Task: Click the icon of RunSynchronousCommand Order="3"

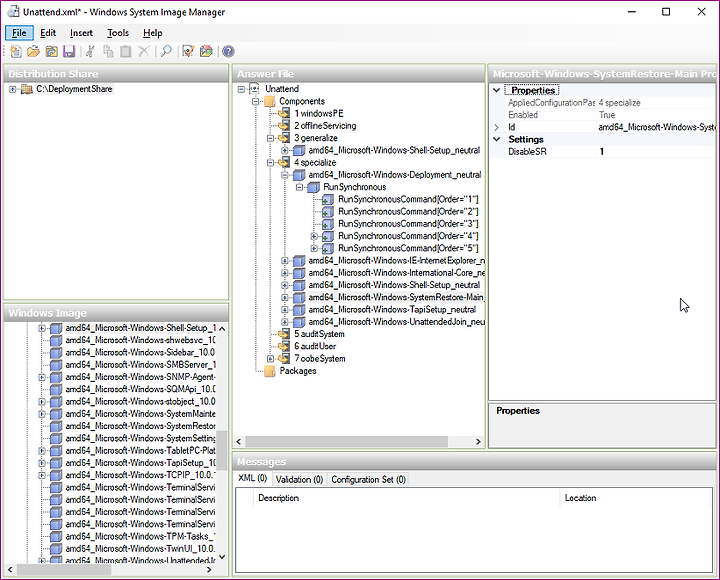Action: click(x=328, y=224)
